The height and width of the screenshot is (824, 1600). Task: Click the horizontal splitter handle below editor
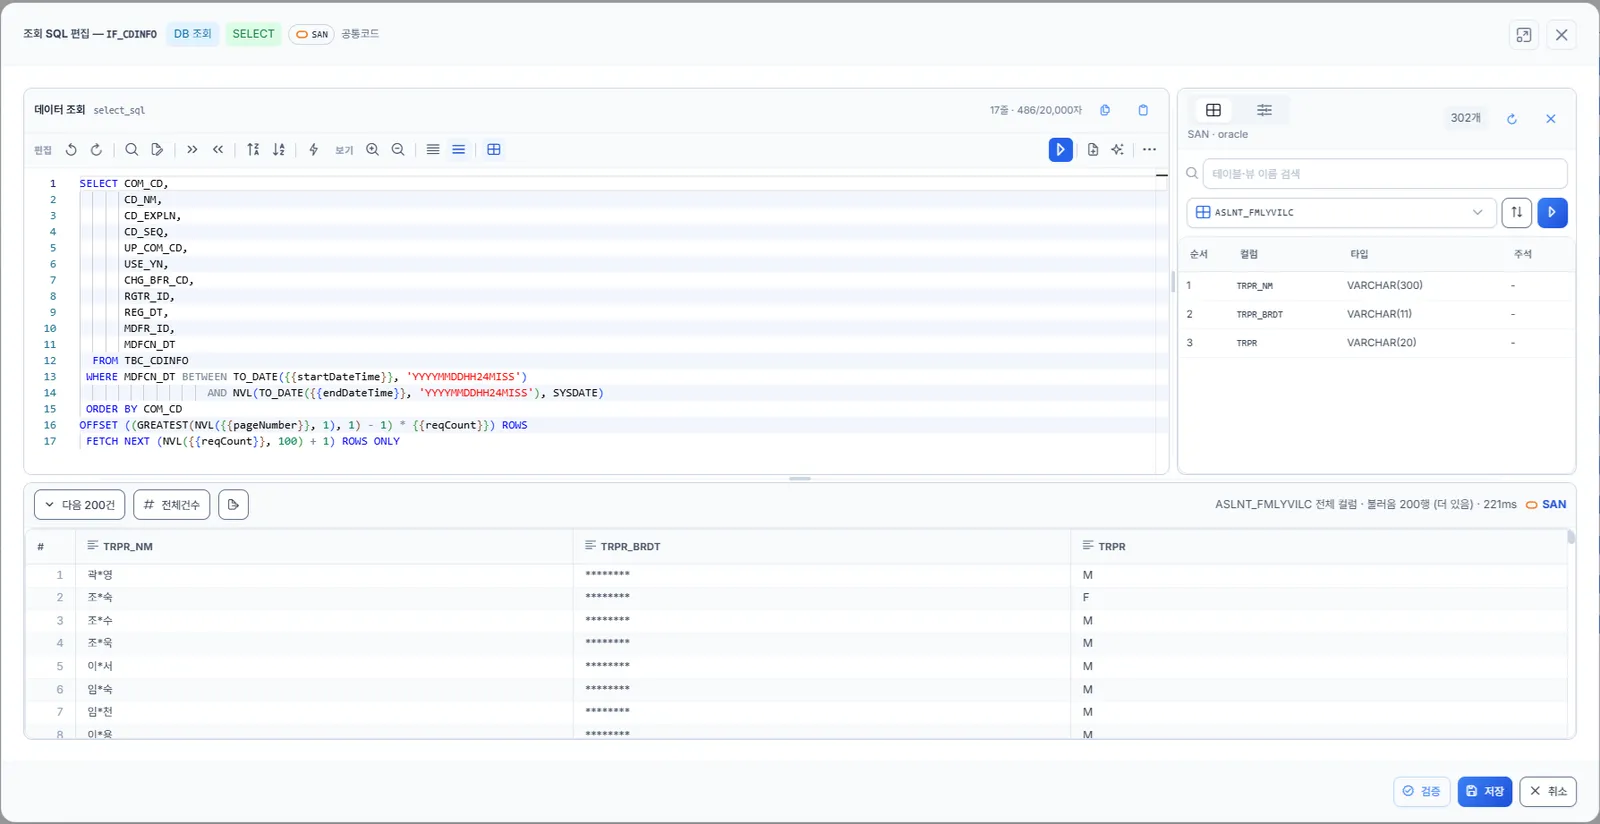click(x=800, y=479)
